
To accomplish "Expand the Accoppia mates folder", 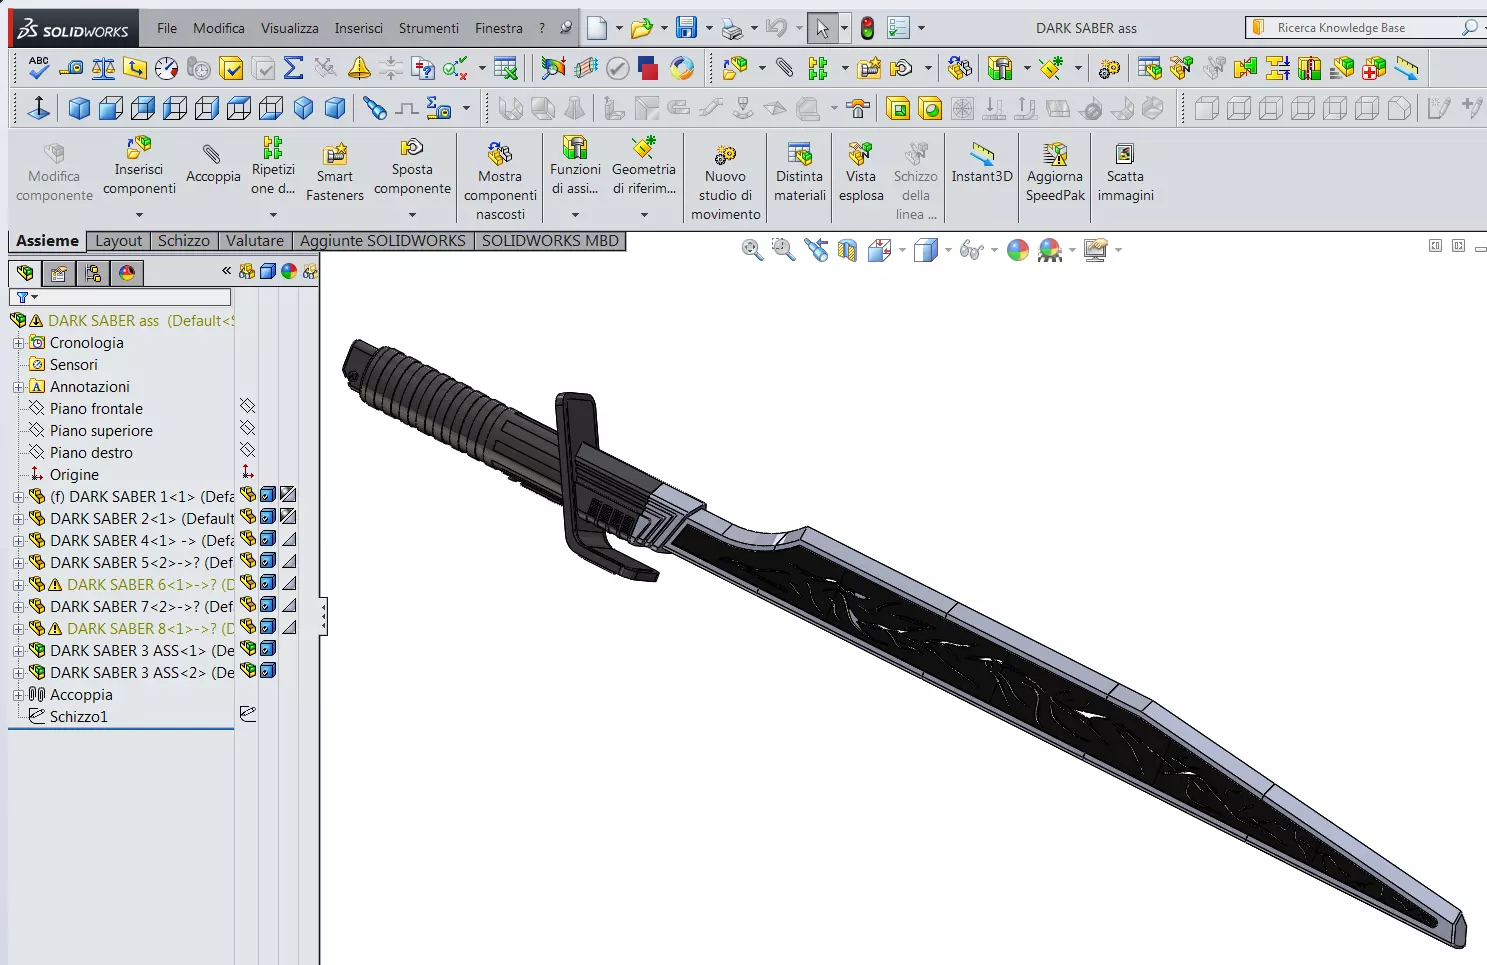I will (x=18, y=695).
